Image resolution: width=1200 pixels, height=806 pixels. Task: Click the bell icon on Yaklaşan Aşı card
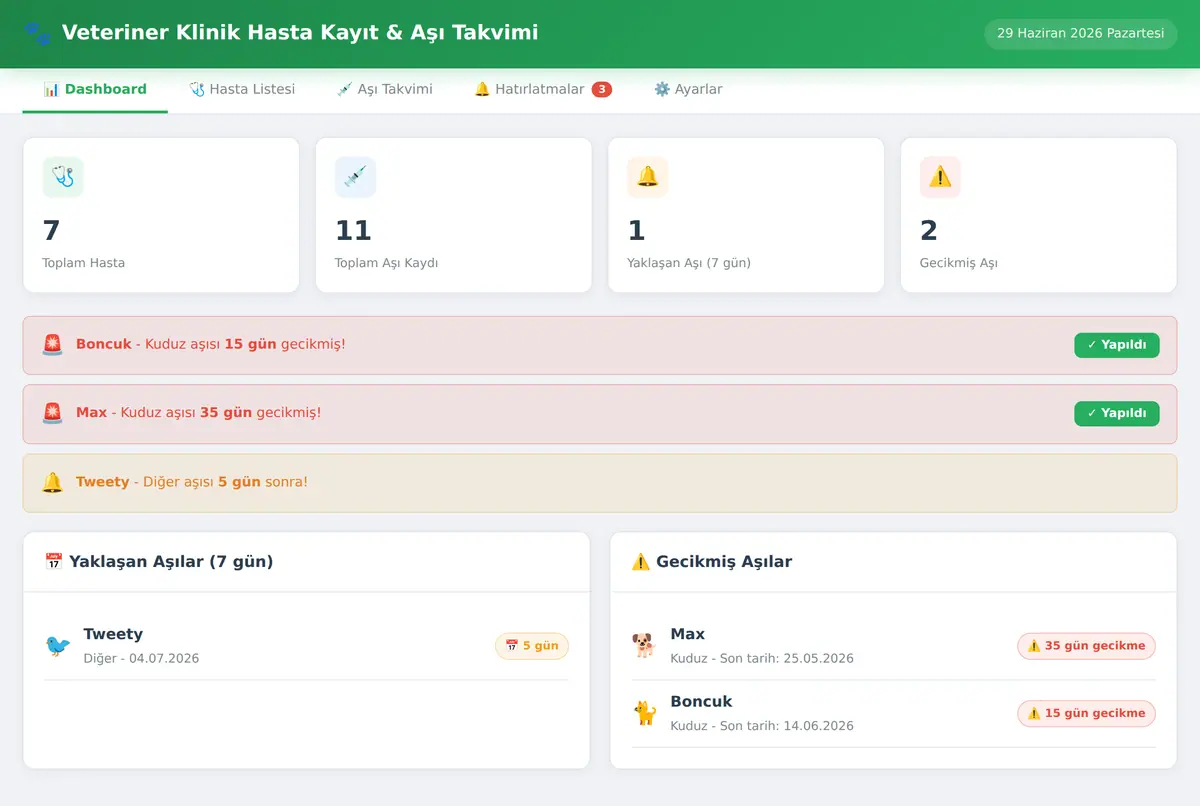pos(648,177)
